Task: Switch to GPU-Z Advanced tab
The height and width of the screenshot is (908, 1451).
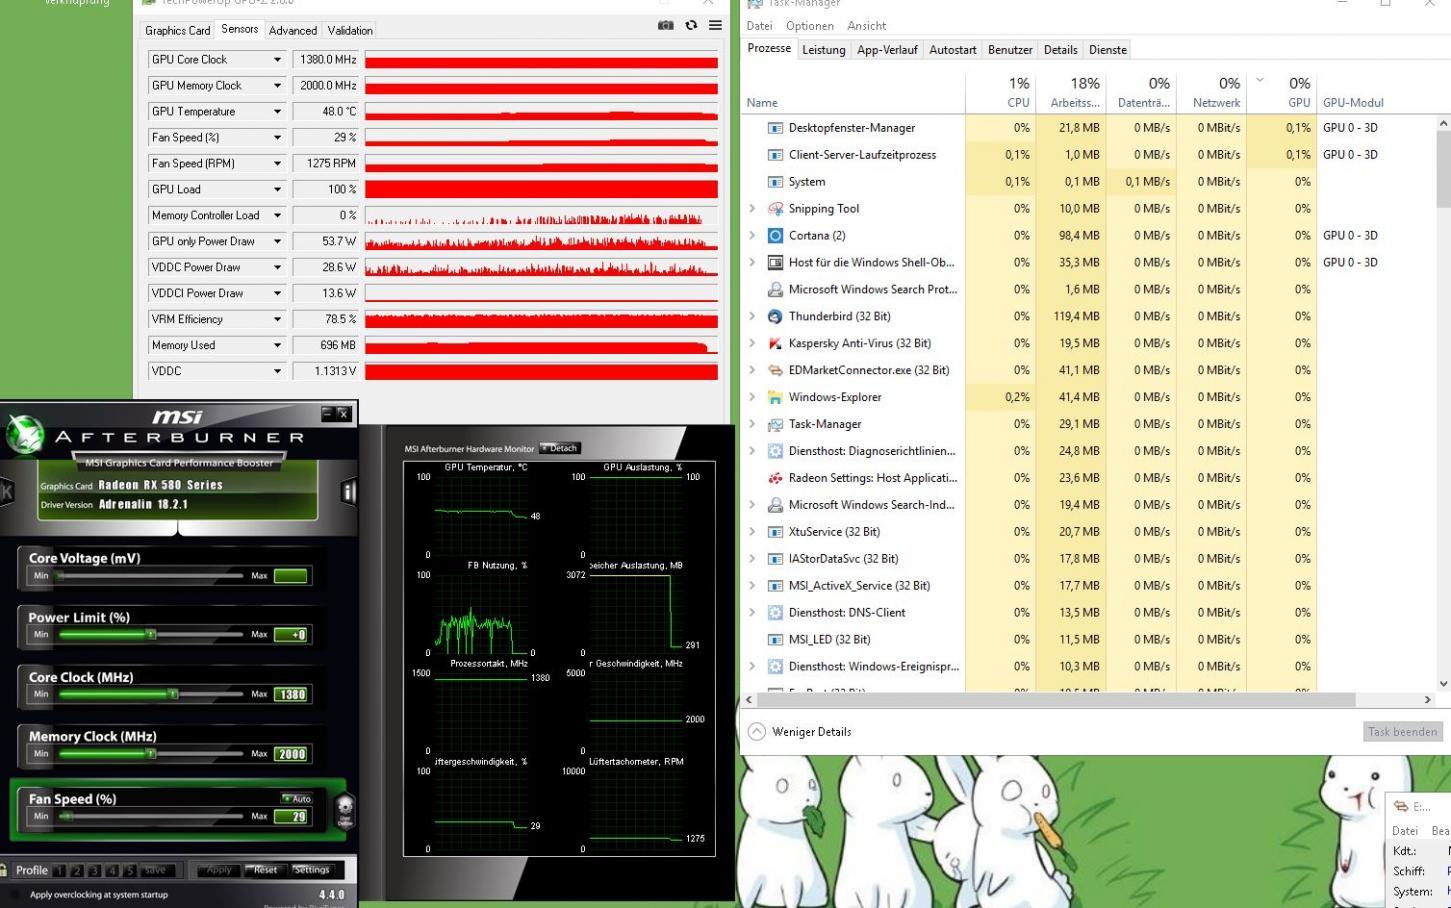Action: [x=293, y=31]
